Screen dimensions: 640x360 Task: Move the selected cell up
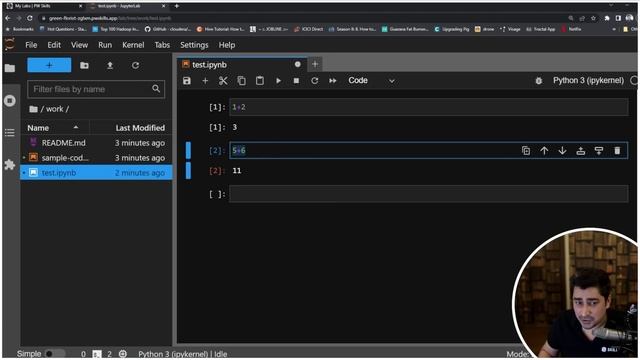tap(544, 151)
